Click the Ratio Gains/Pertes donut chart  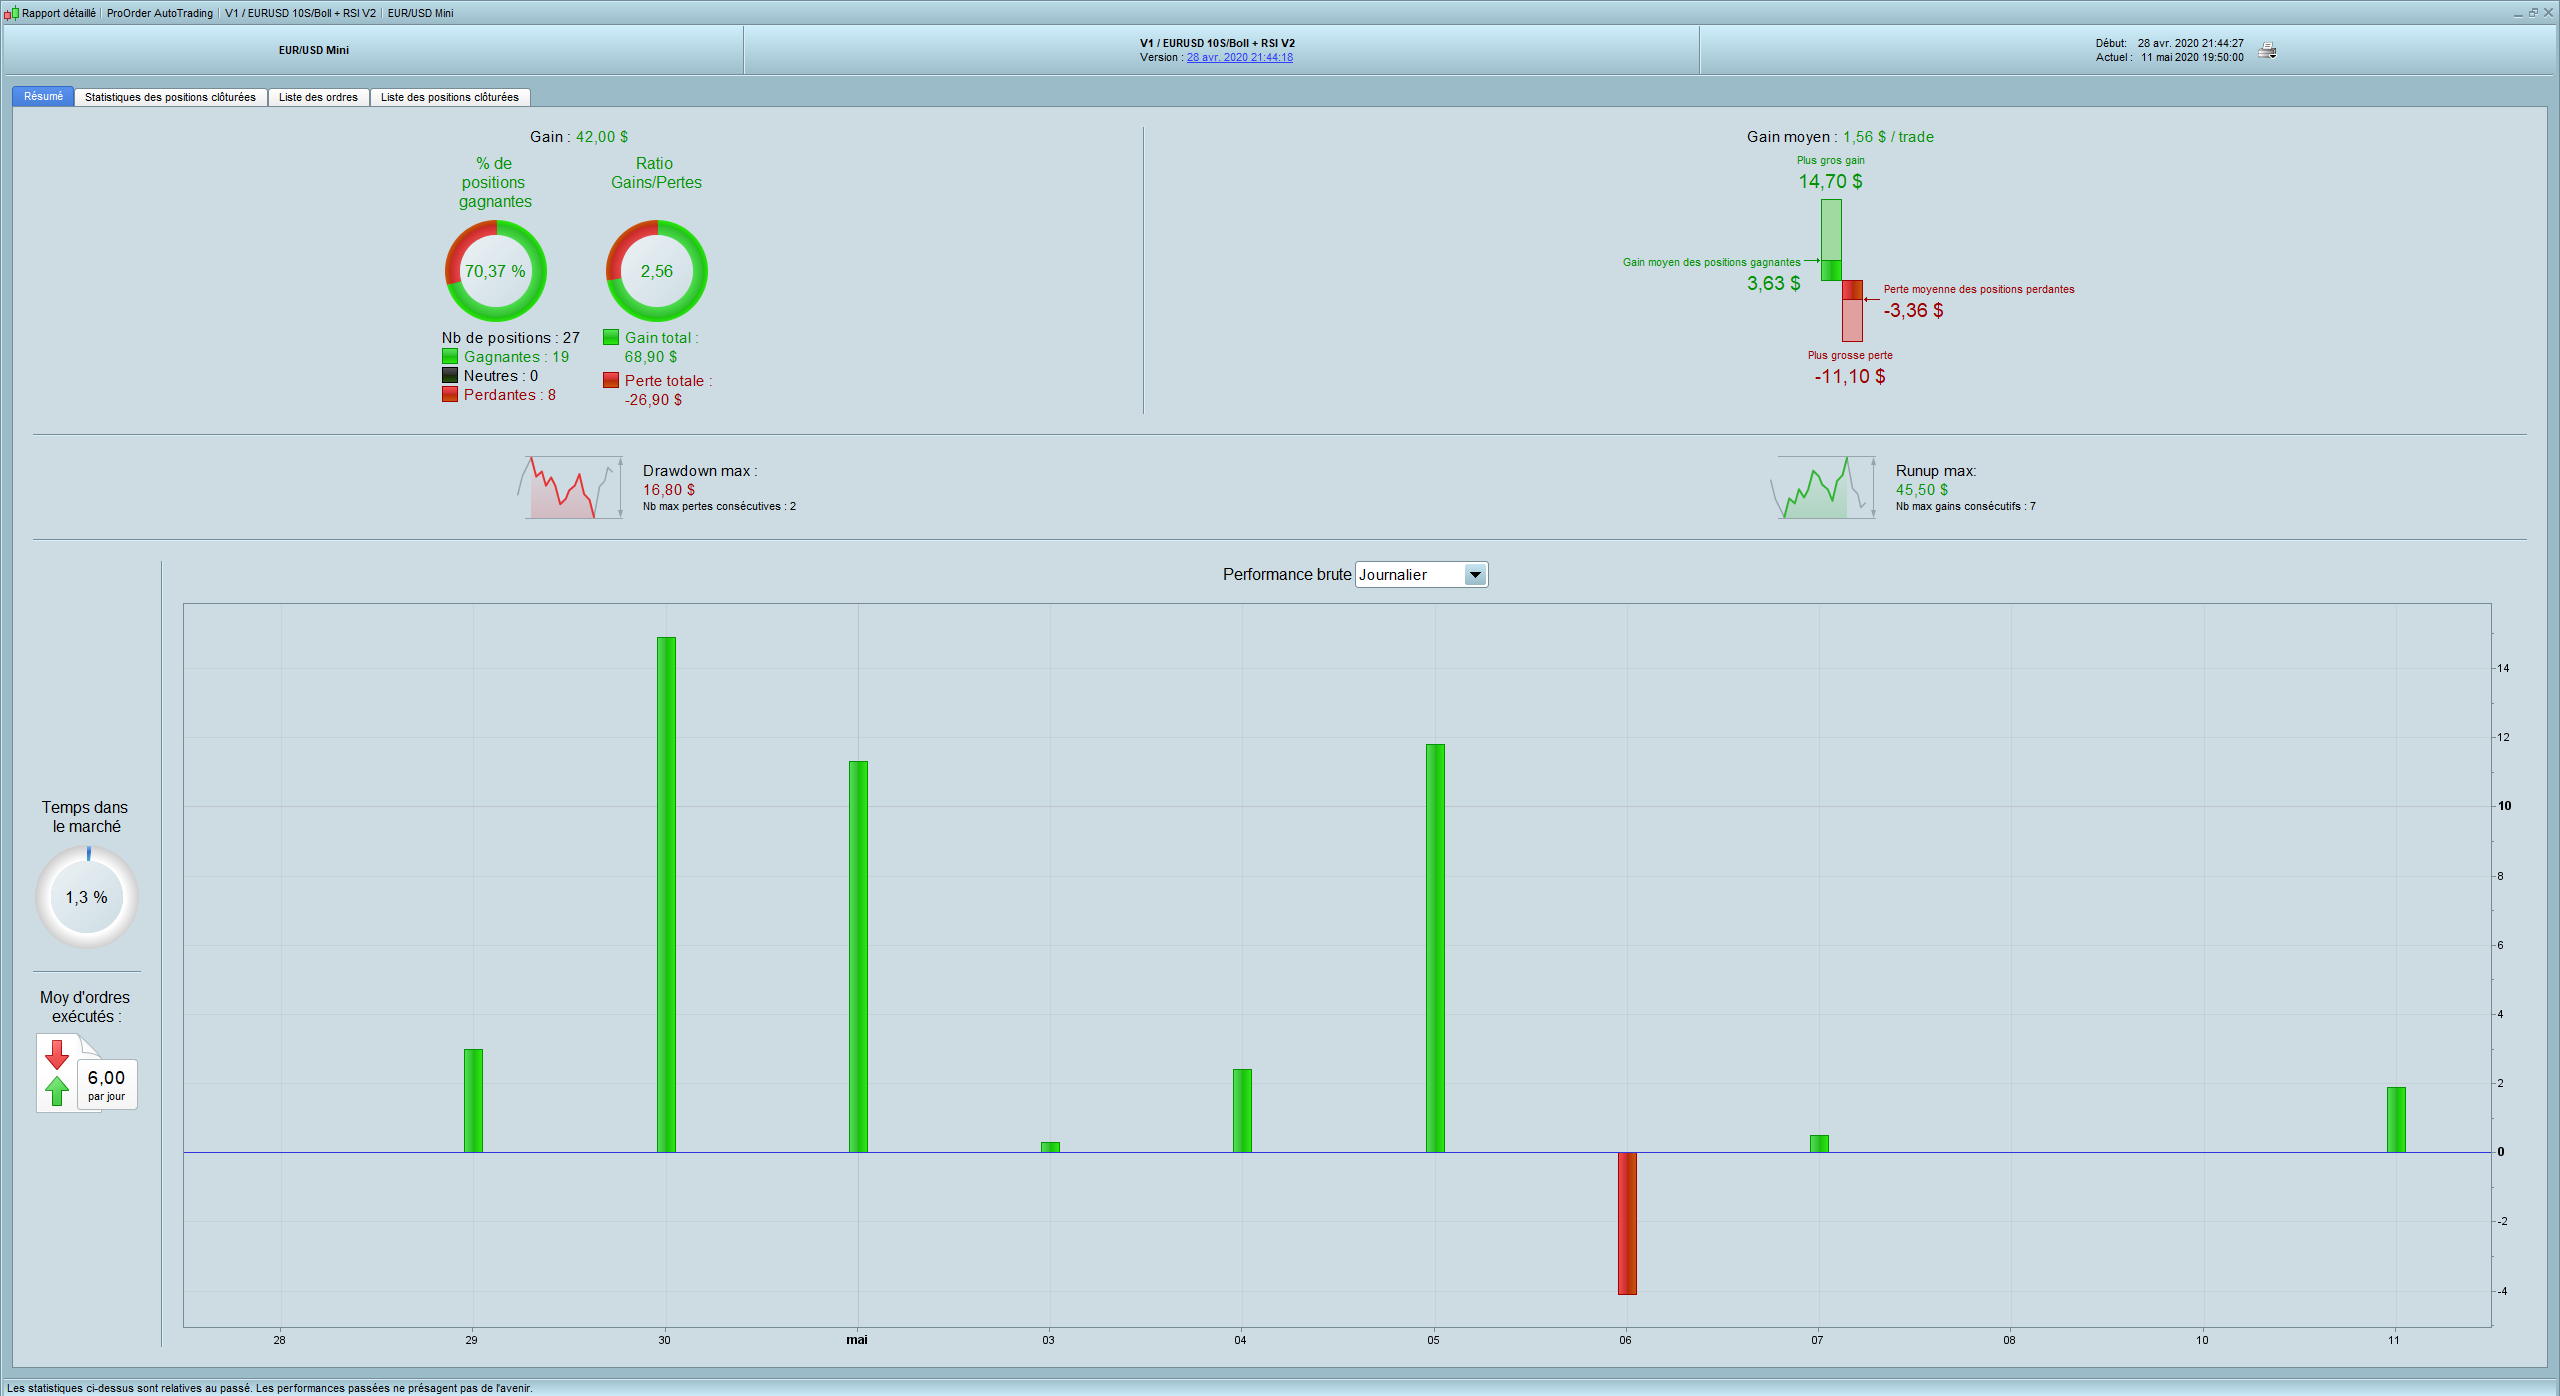(x=656, y=271)
